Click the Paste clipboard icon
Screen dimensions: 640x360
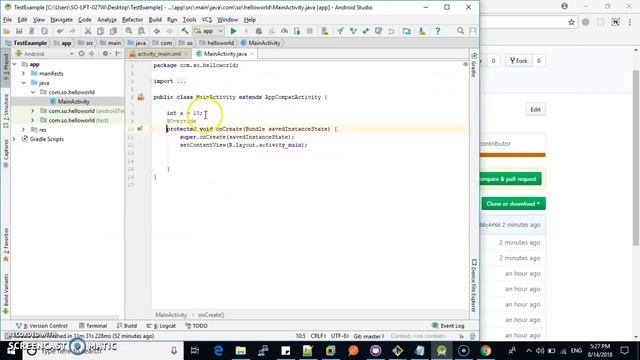(113, 31)
